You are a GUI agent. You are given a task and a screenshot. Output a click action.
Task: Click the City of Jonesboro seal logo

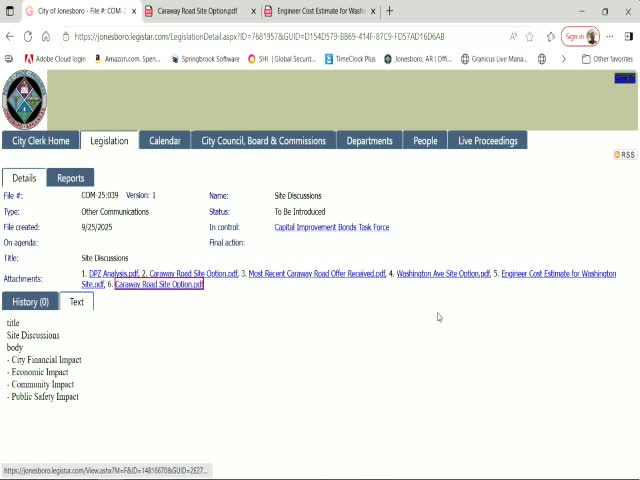(x=24, y=100)
